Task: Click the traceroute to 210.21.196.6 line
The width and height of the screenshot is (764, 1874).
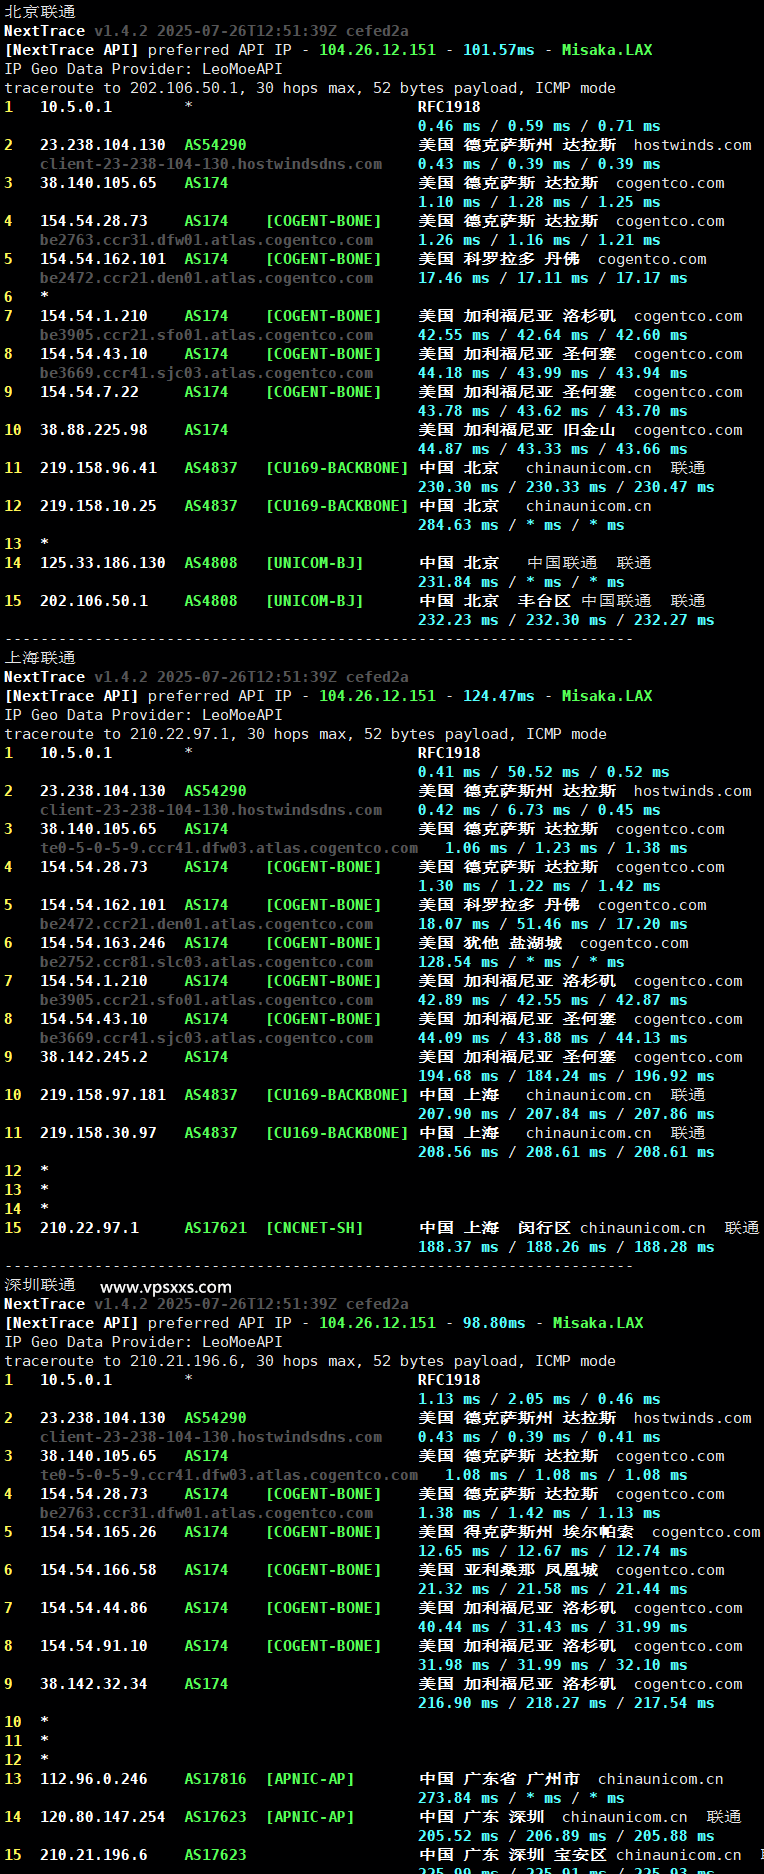Action: [x=310, y=1361]
